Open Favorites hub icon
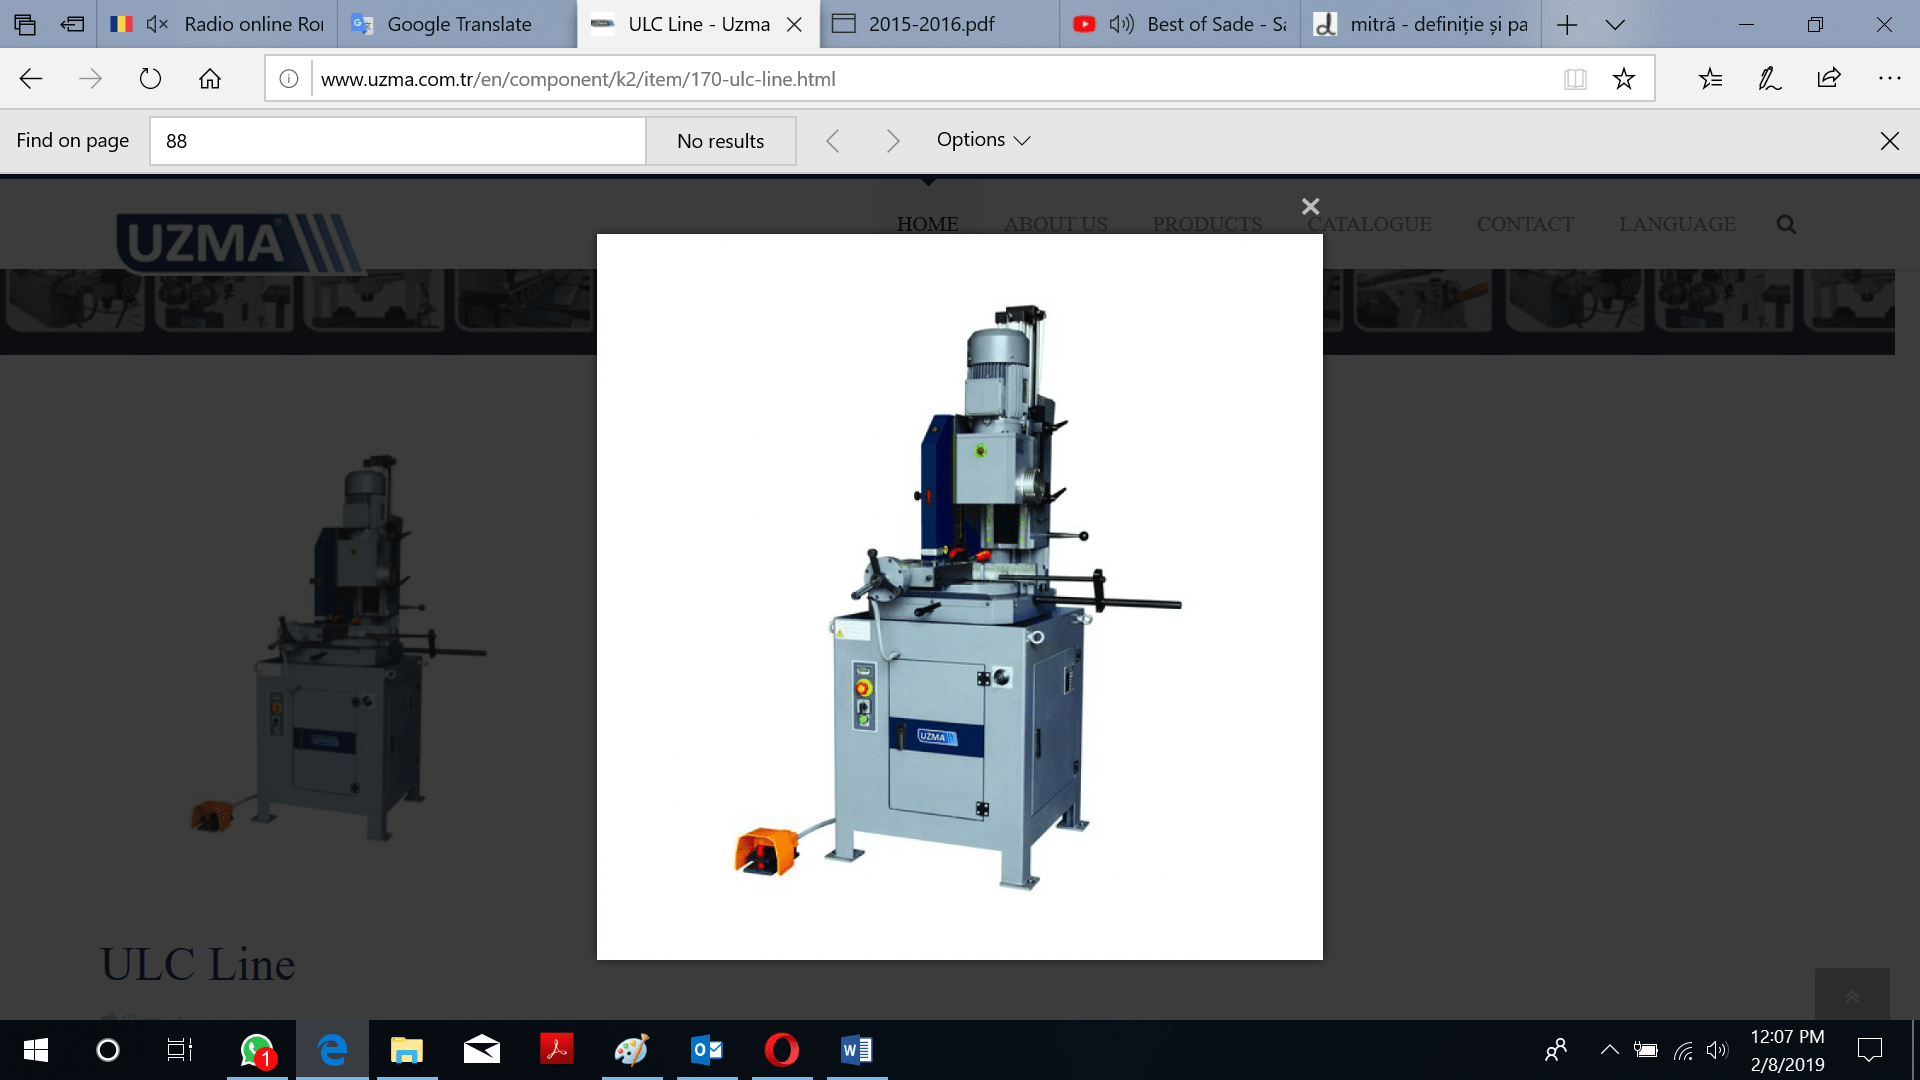 1710,79
